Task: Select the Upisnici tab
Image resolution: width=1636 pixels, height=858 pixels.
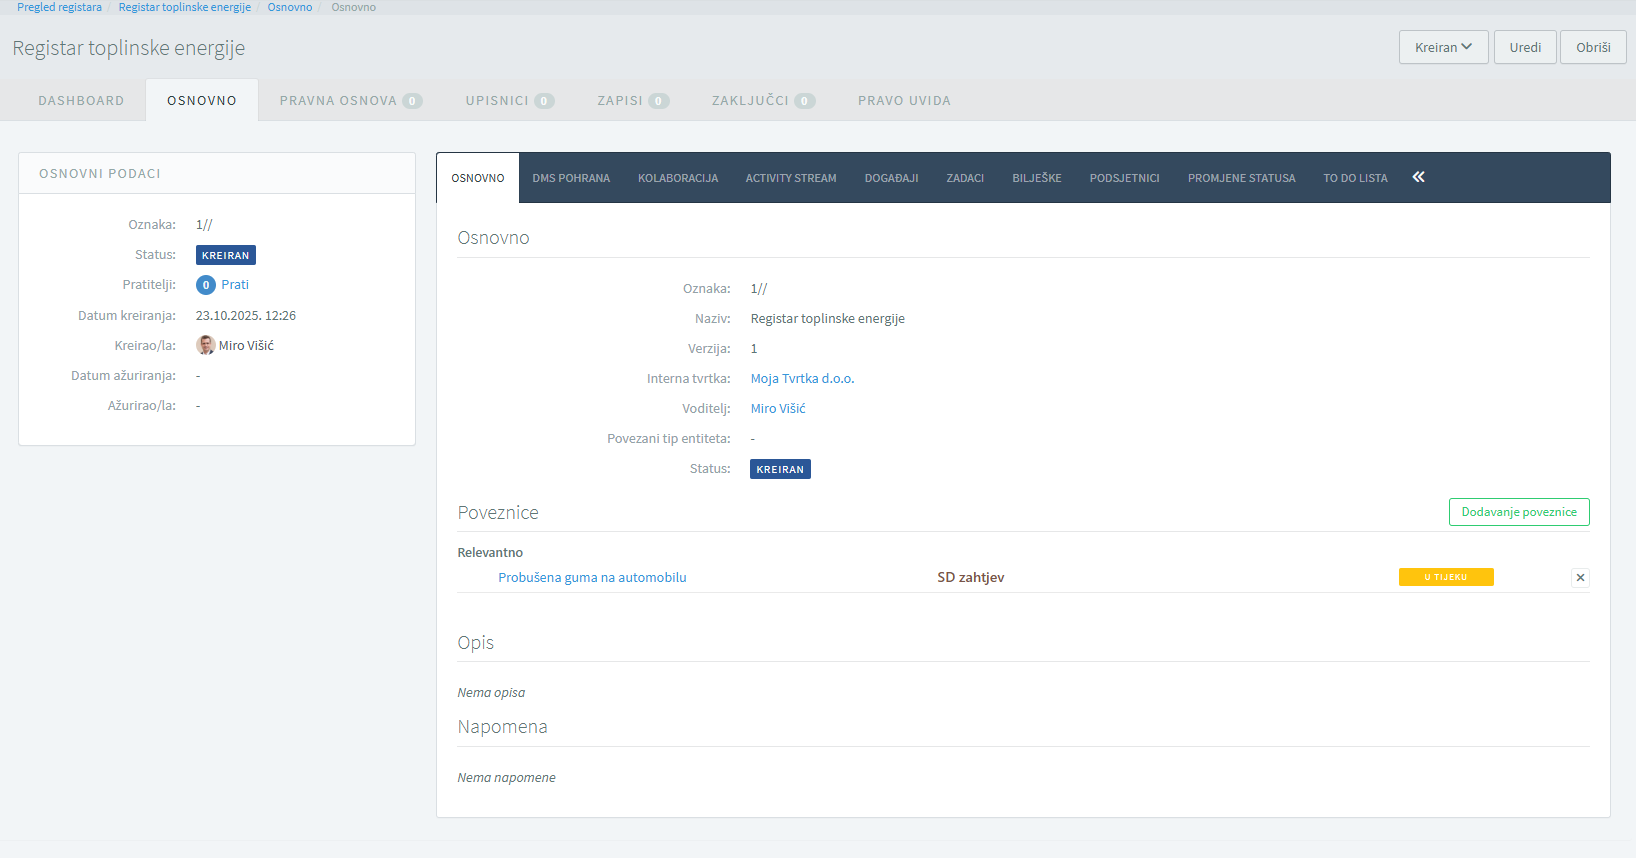Action: coord(508,101)
